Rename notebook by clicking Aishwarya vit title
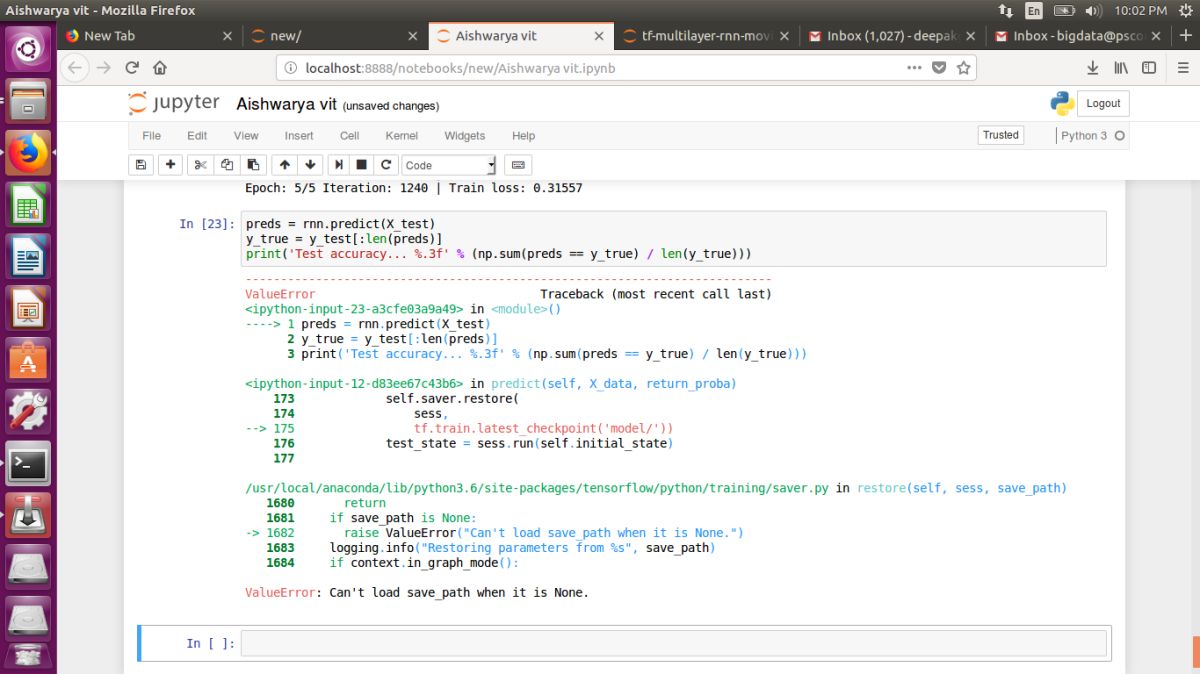The height and width of the screenshot is (674, 1200). point(286,104)
